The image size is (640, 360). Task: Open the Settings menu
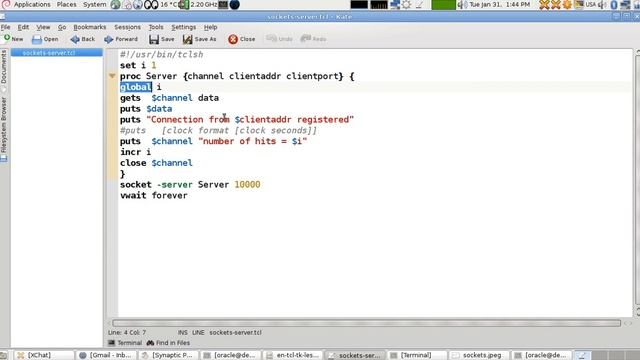(183, 27)
